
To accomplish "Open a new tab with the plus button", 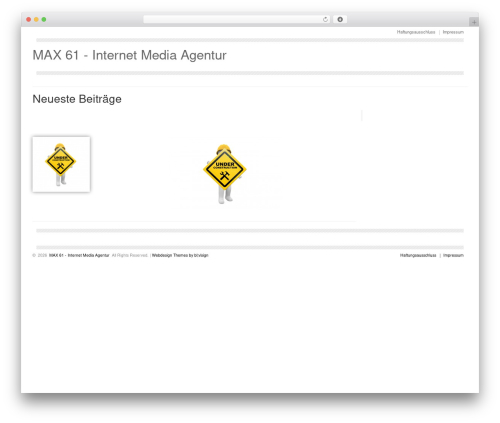I will coord(474,22).
